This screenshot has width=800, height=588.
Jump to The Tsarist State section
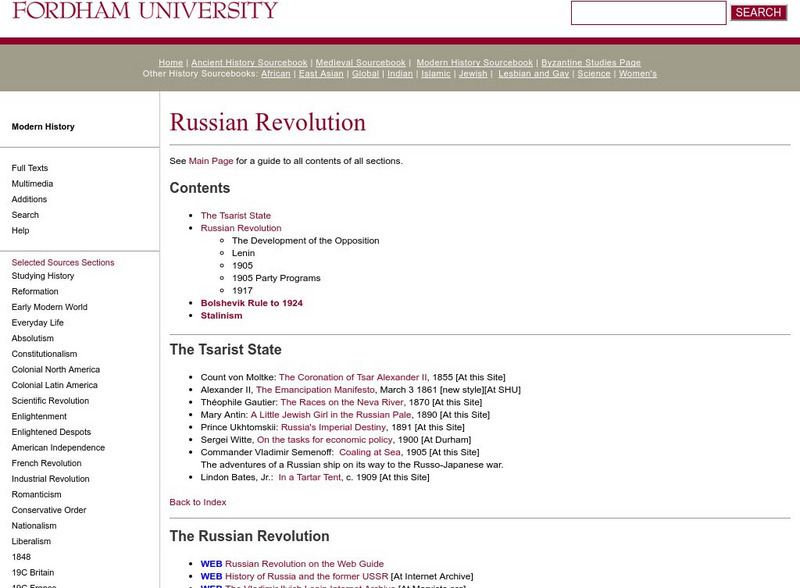click(x=235, y=216)
